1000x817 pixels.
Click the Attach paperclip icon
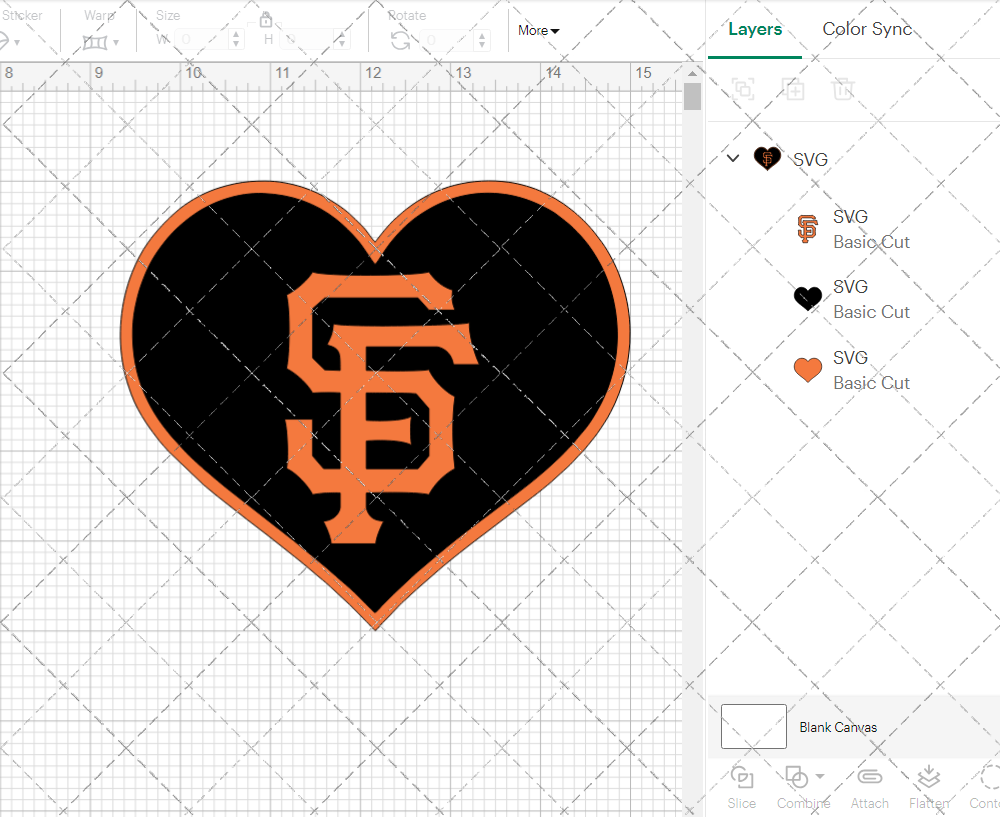click(x=869, y=778)
